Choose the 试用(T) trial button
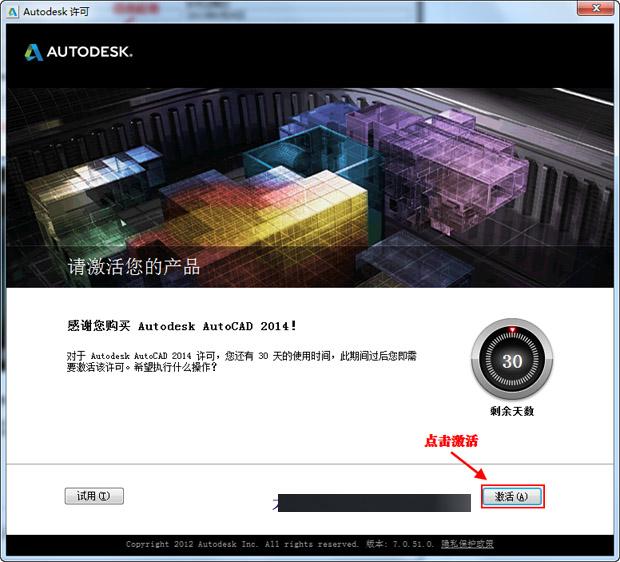The width and height of the screenshot is (620, 562). pyautogui.click(x=94, y=496)
